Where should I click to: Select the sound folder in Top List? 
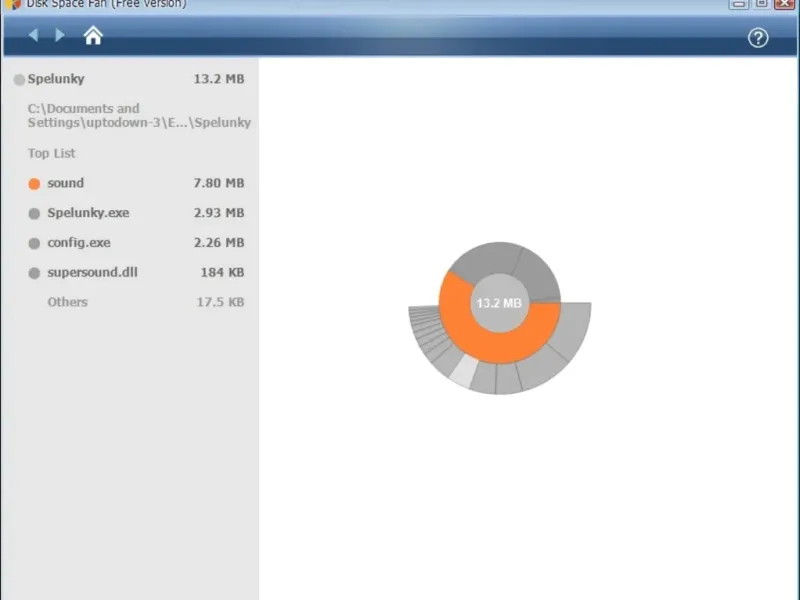(136, 183)
